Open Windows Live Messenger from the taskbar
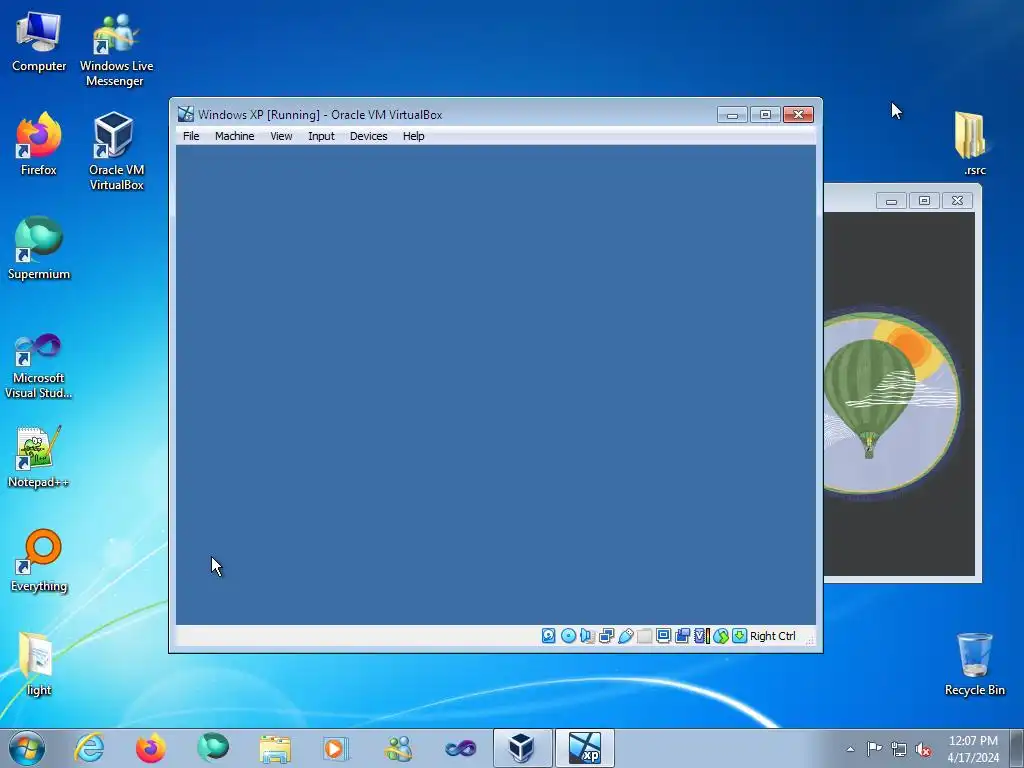 point(398,748)
